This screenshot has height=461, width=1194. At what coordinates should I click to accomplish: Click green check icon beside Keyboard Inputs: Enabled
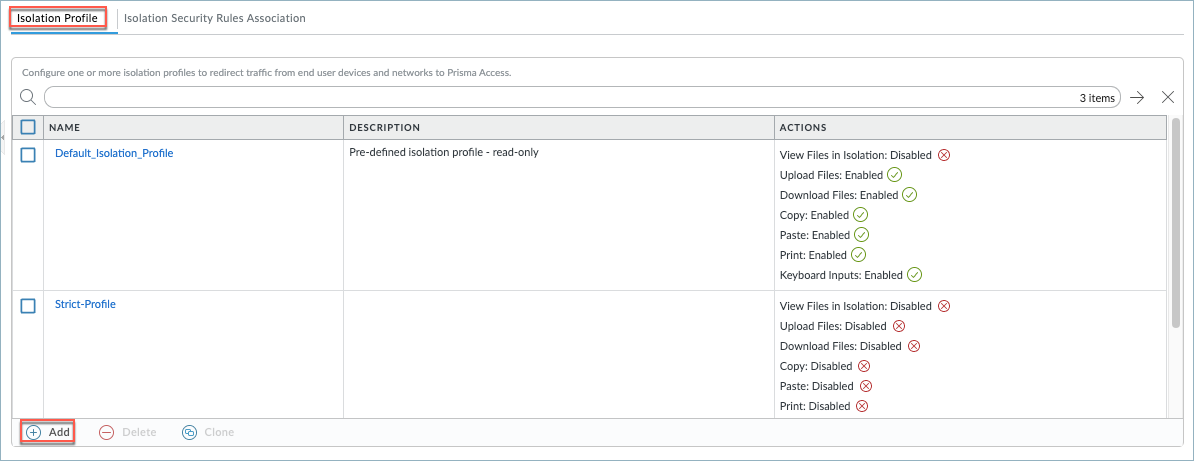pyautogui.click(x=914, y=275)
